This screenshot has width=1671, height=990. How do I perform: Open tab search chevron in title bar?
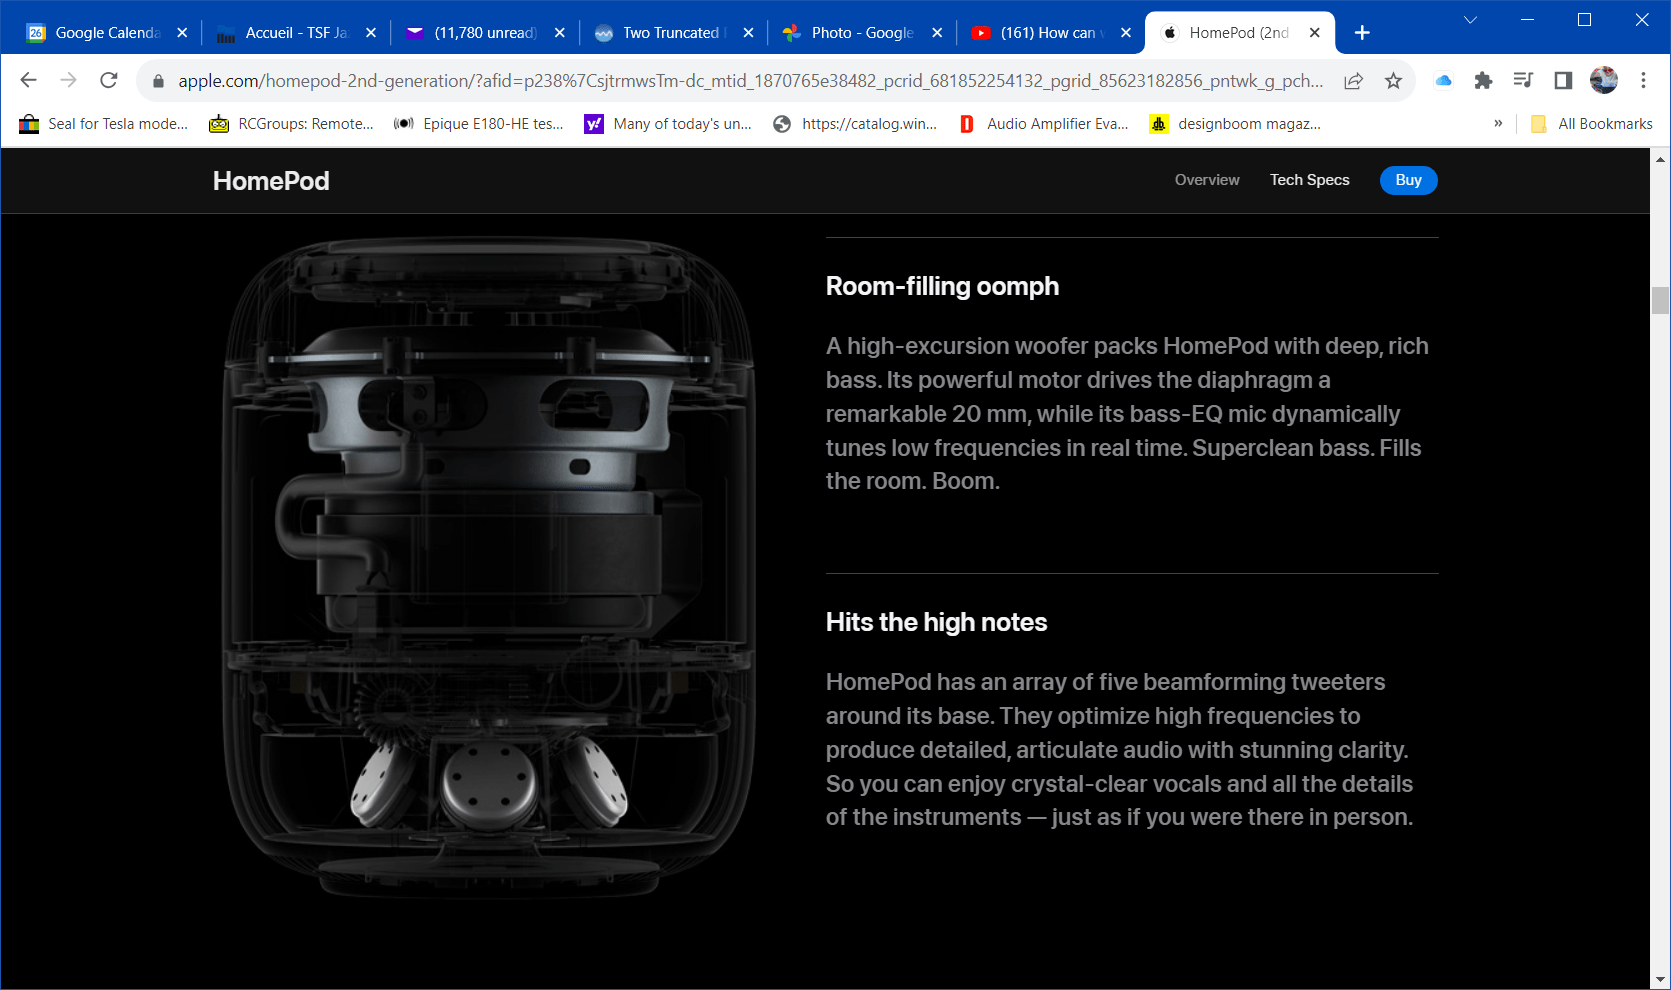1470,19
